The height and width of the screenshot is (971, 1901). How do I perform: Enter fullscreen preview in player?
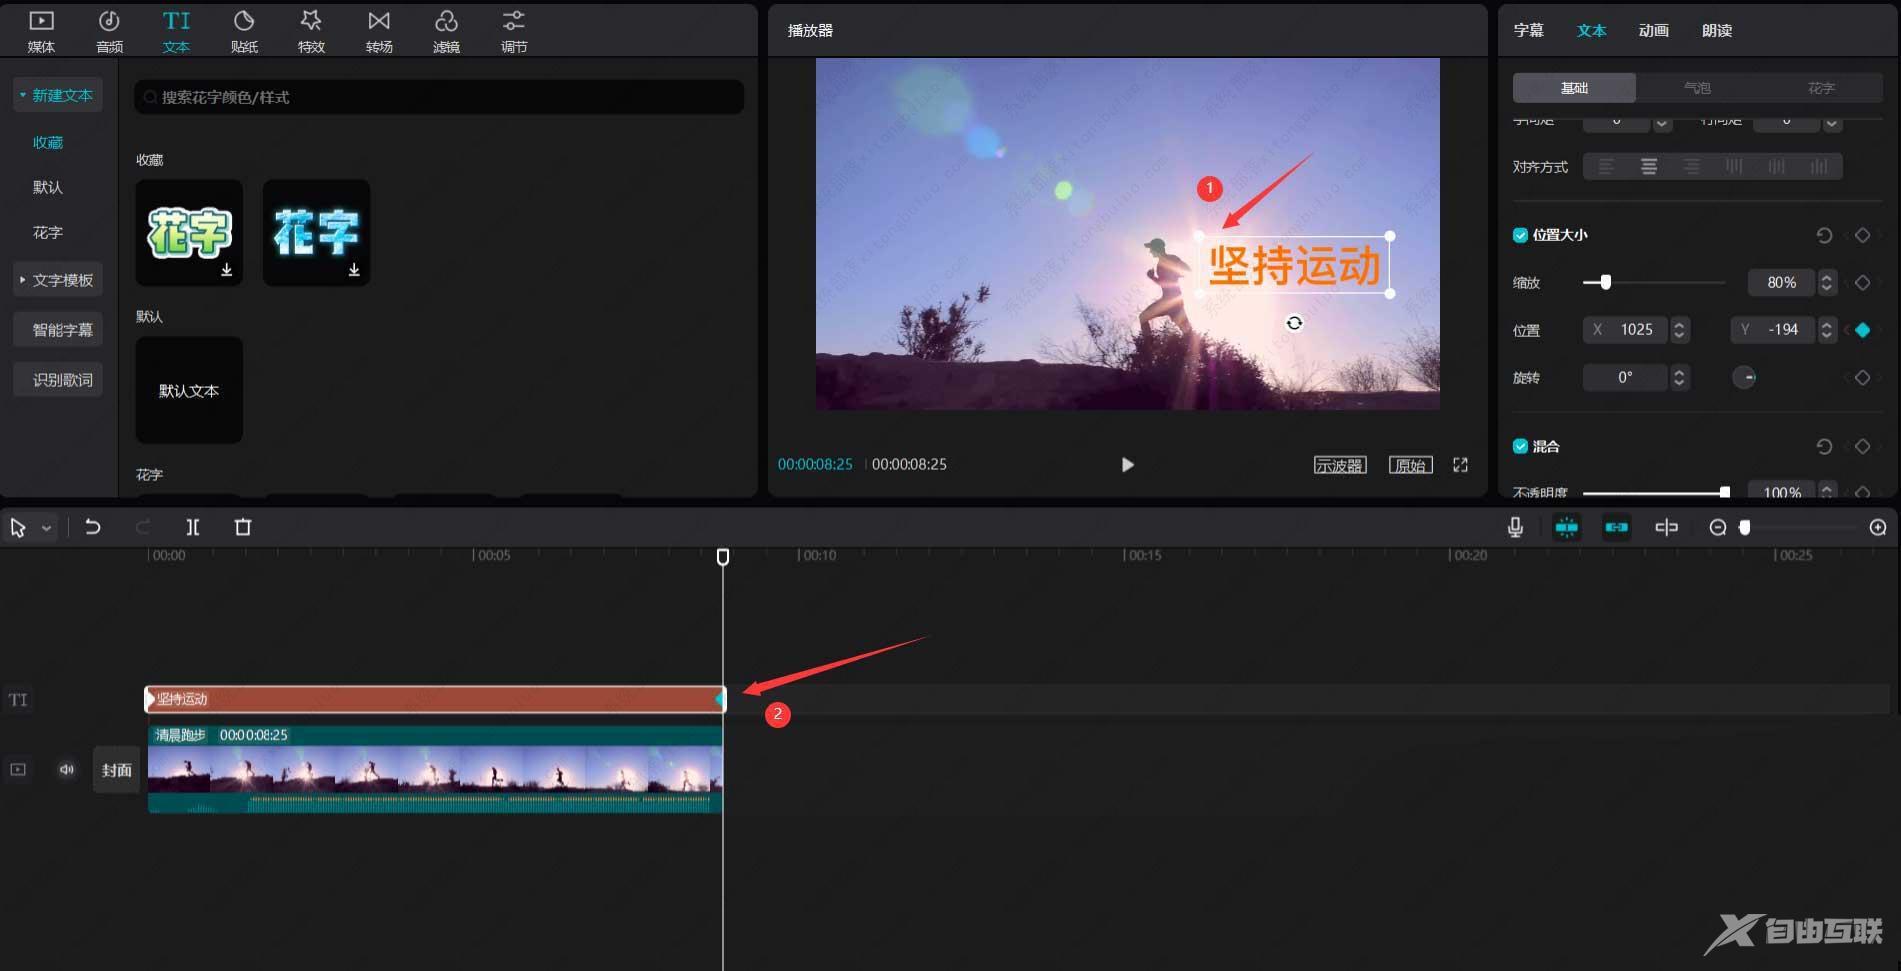[x=1460, y=465]
